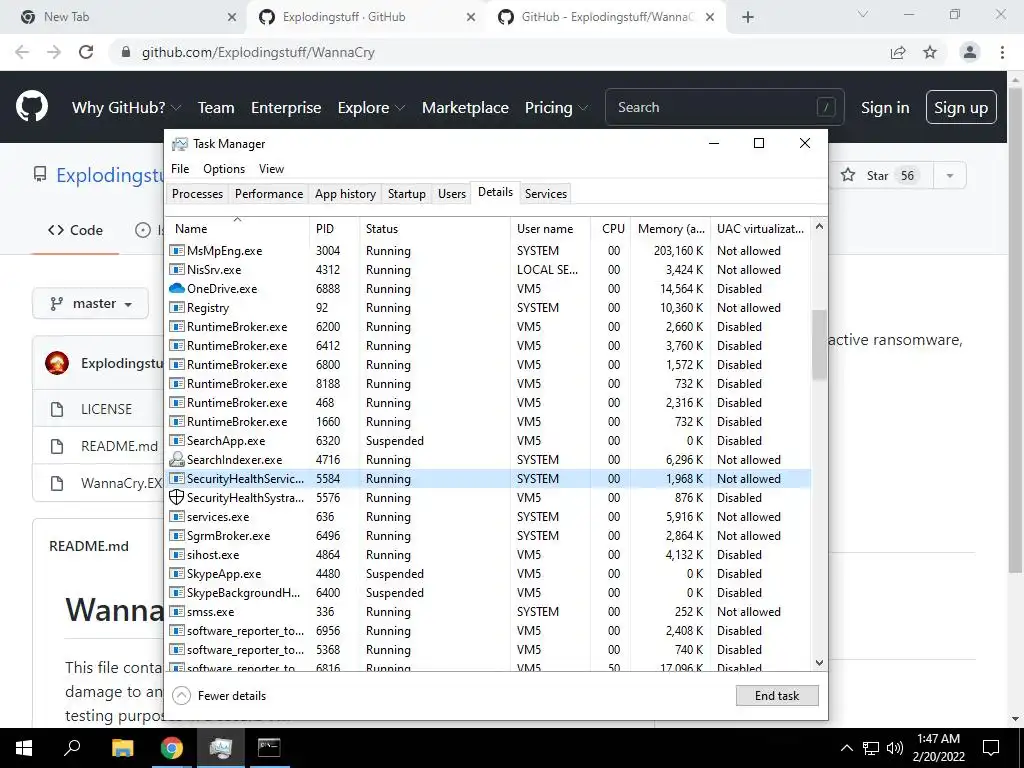1024x768 pixels.
Task: Select the MsMpEng.exe process row
Action: [488, 251]
